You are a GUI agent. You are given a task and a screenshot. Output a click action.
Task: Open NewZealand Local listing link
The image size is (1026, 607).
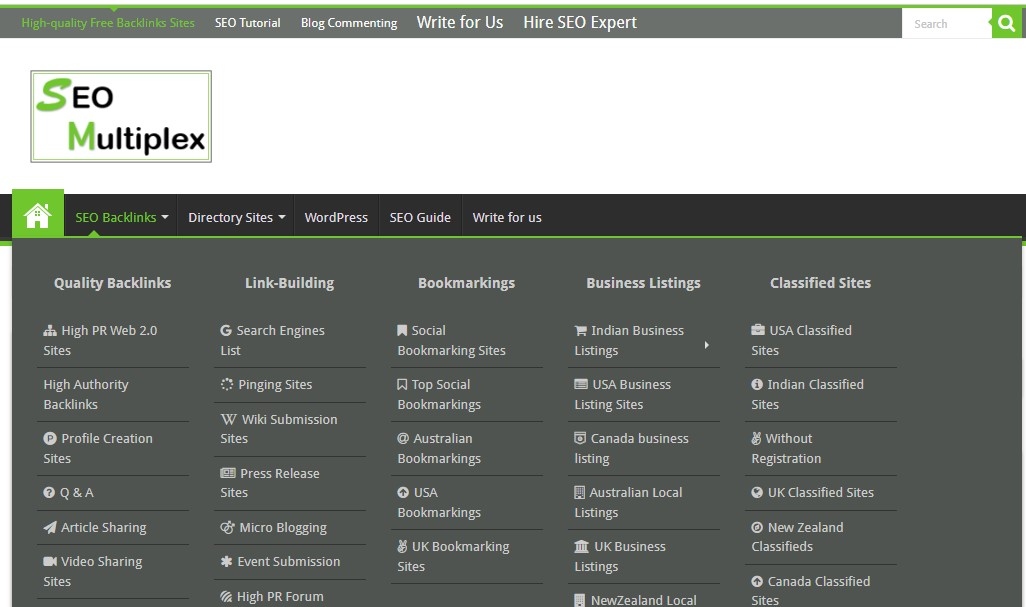click(x=635, y=600)
